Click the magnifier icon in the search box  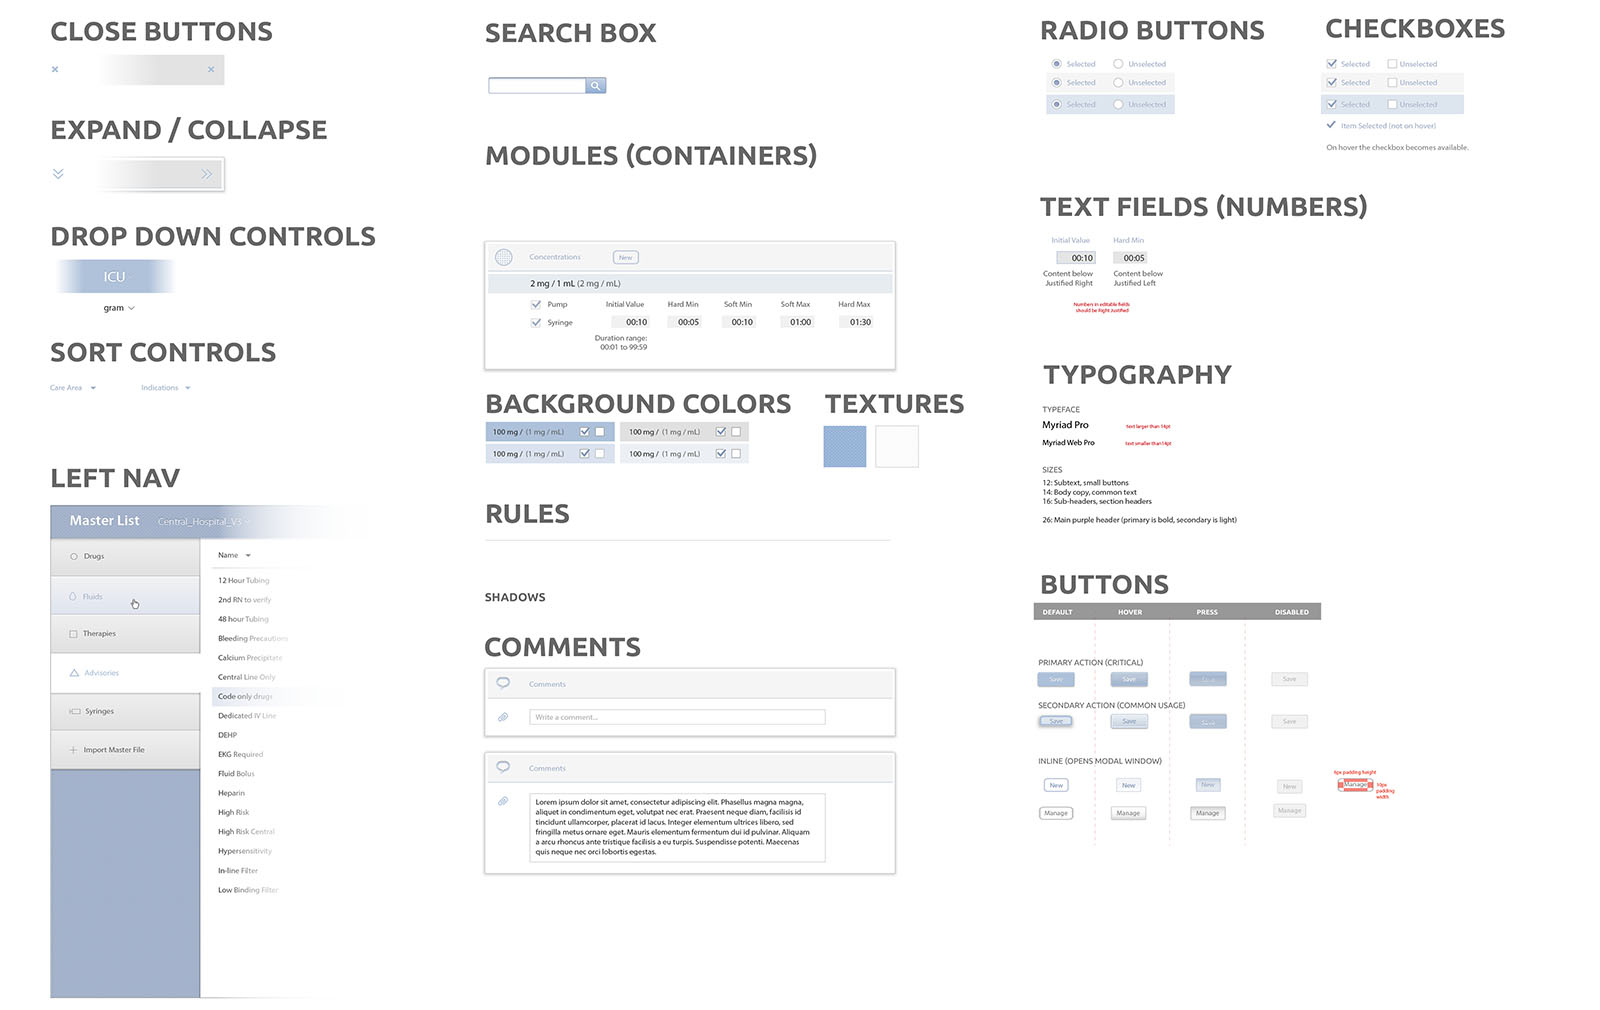[x=596, y=85]
